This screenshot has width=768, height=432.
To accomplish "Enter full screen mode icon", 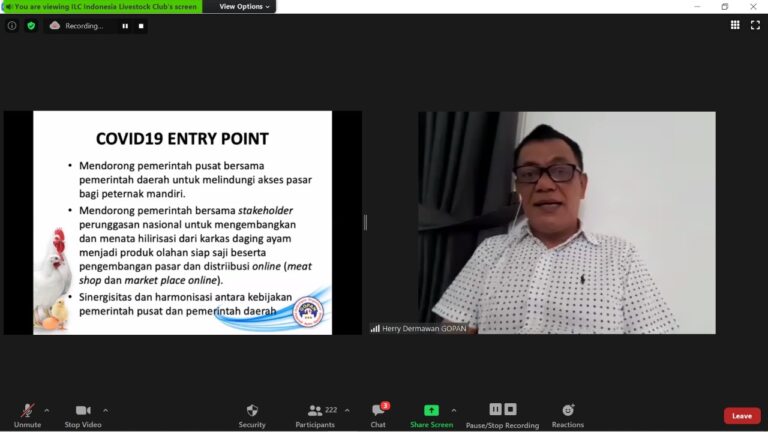I will tap(755, 25).
